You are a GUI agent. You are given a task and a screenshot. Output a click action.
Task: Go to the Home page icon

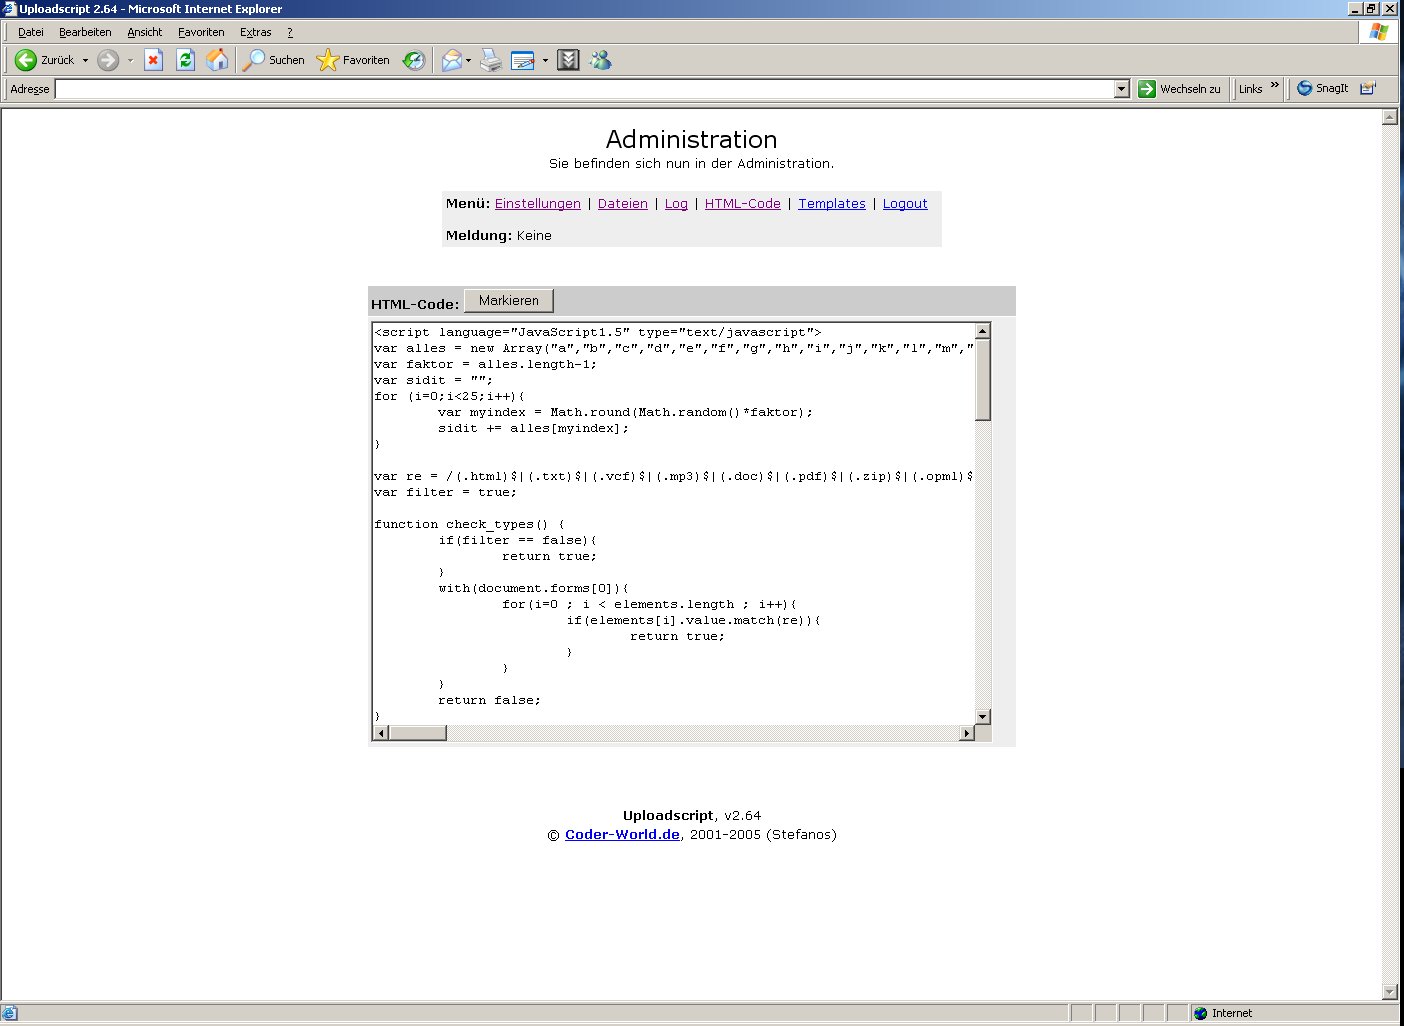point(217,60)
